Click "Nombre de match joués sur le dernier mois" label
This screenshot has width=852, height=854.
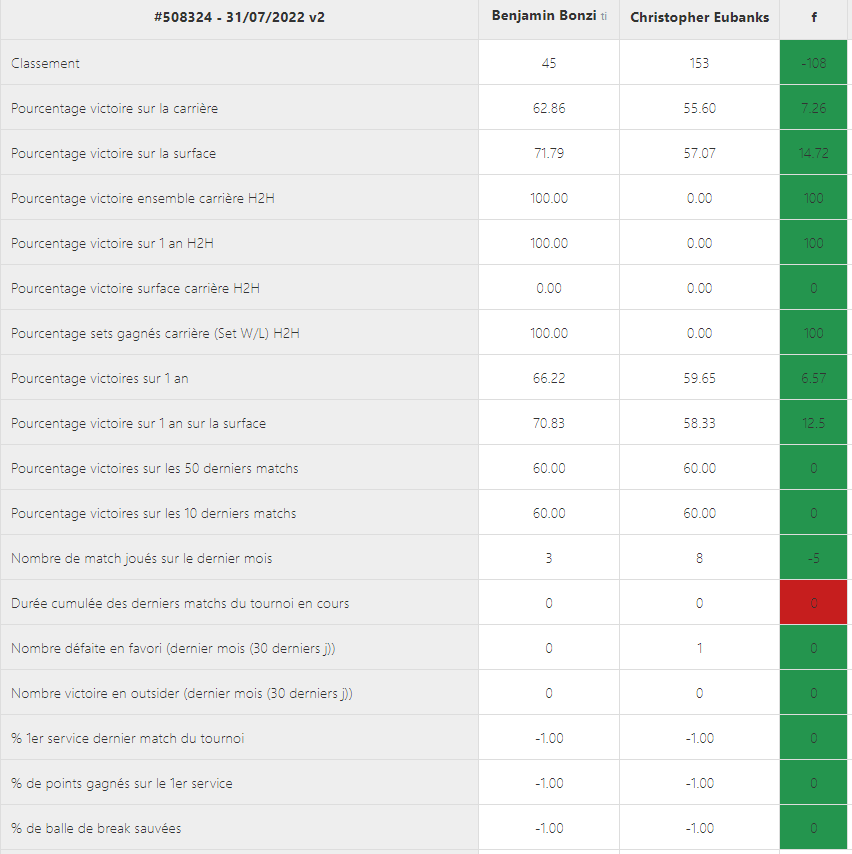[142, 559]
